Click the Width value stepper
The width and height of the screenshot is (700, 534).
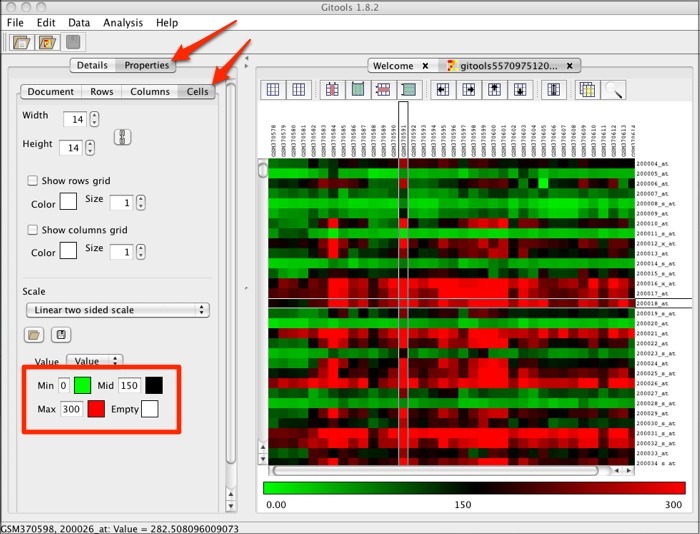click(94, 119)
